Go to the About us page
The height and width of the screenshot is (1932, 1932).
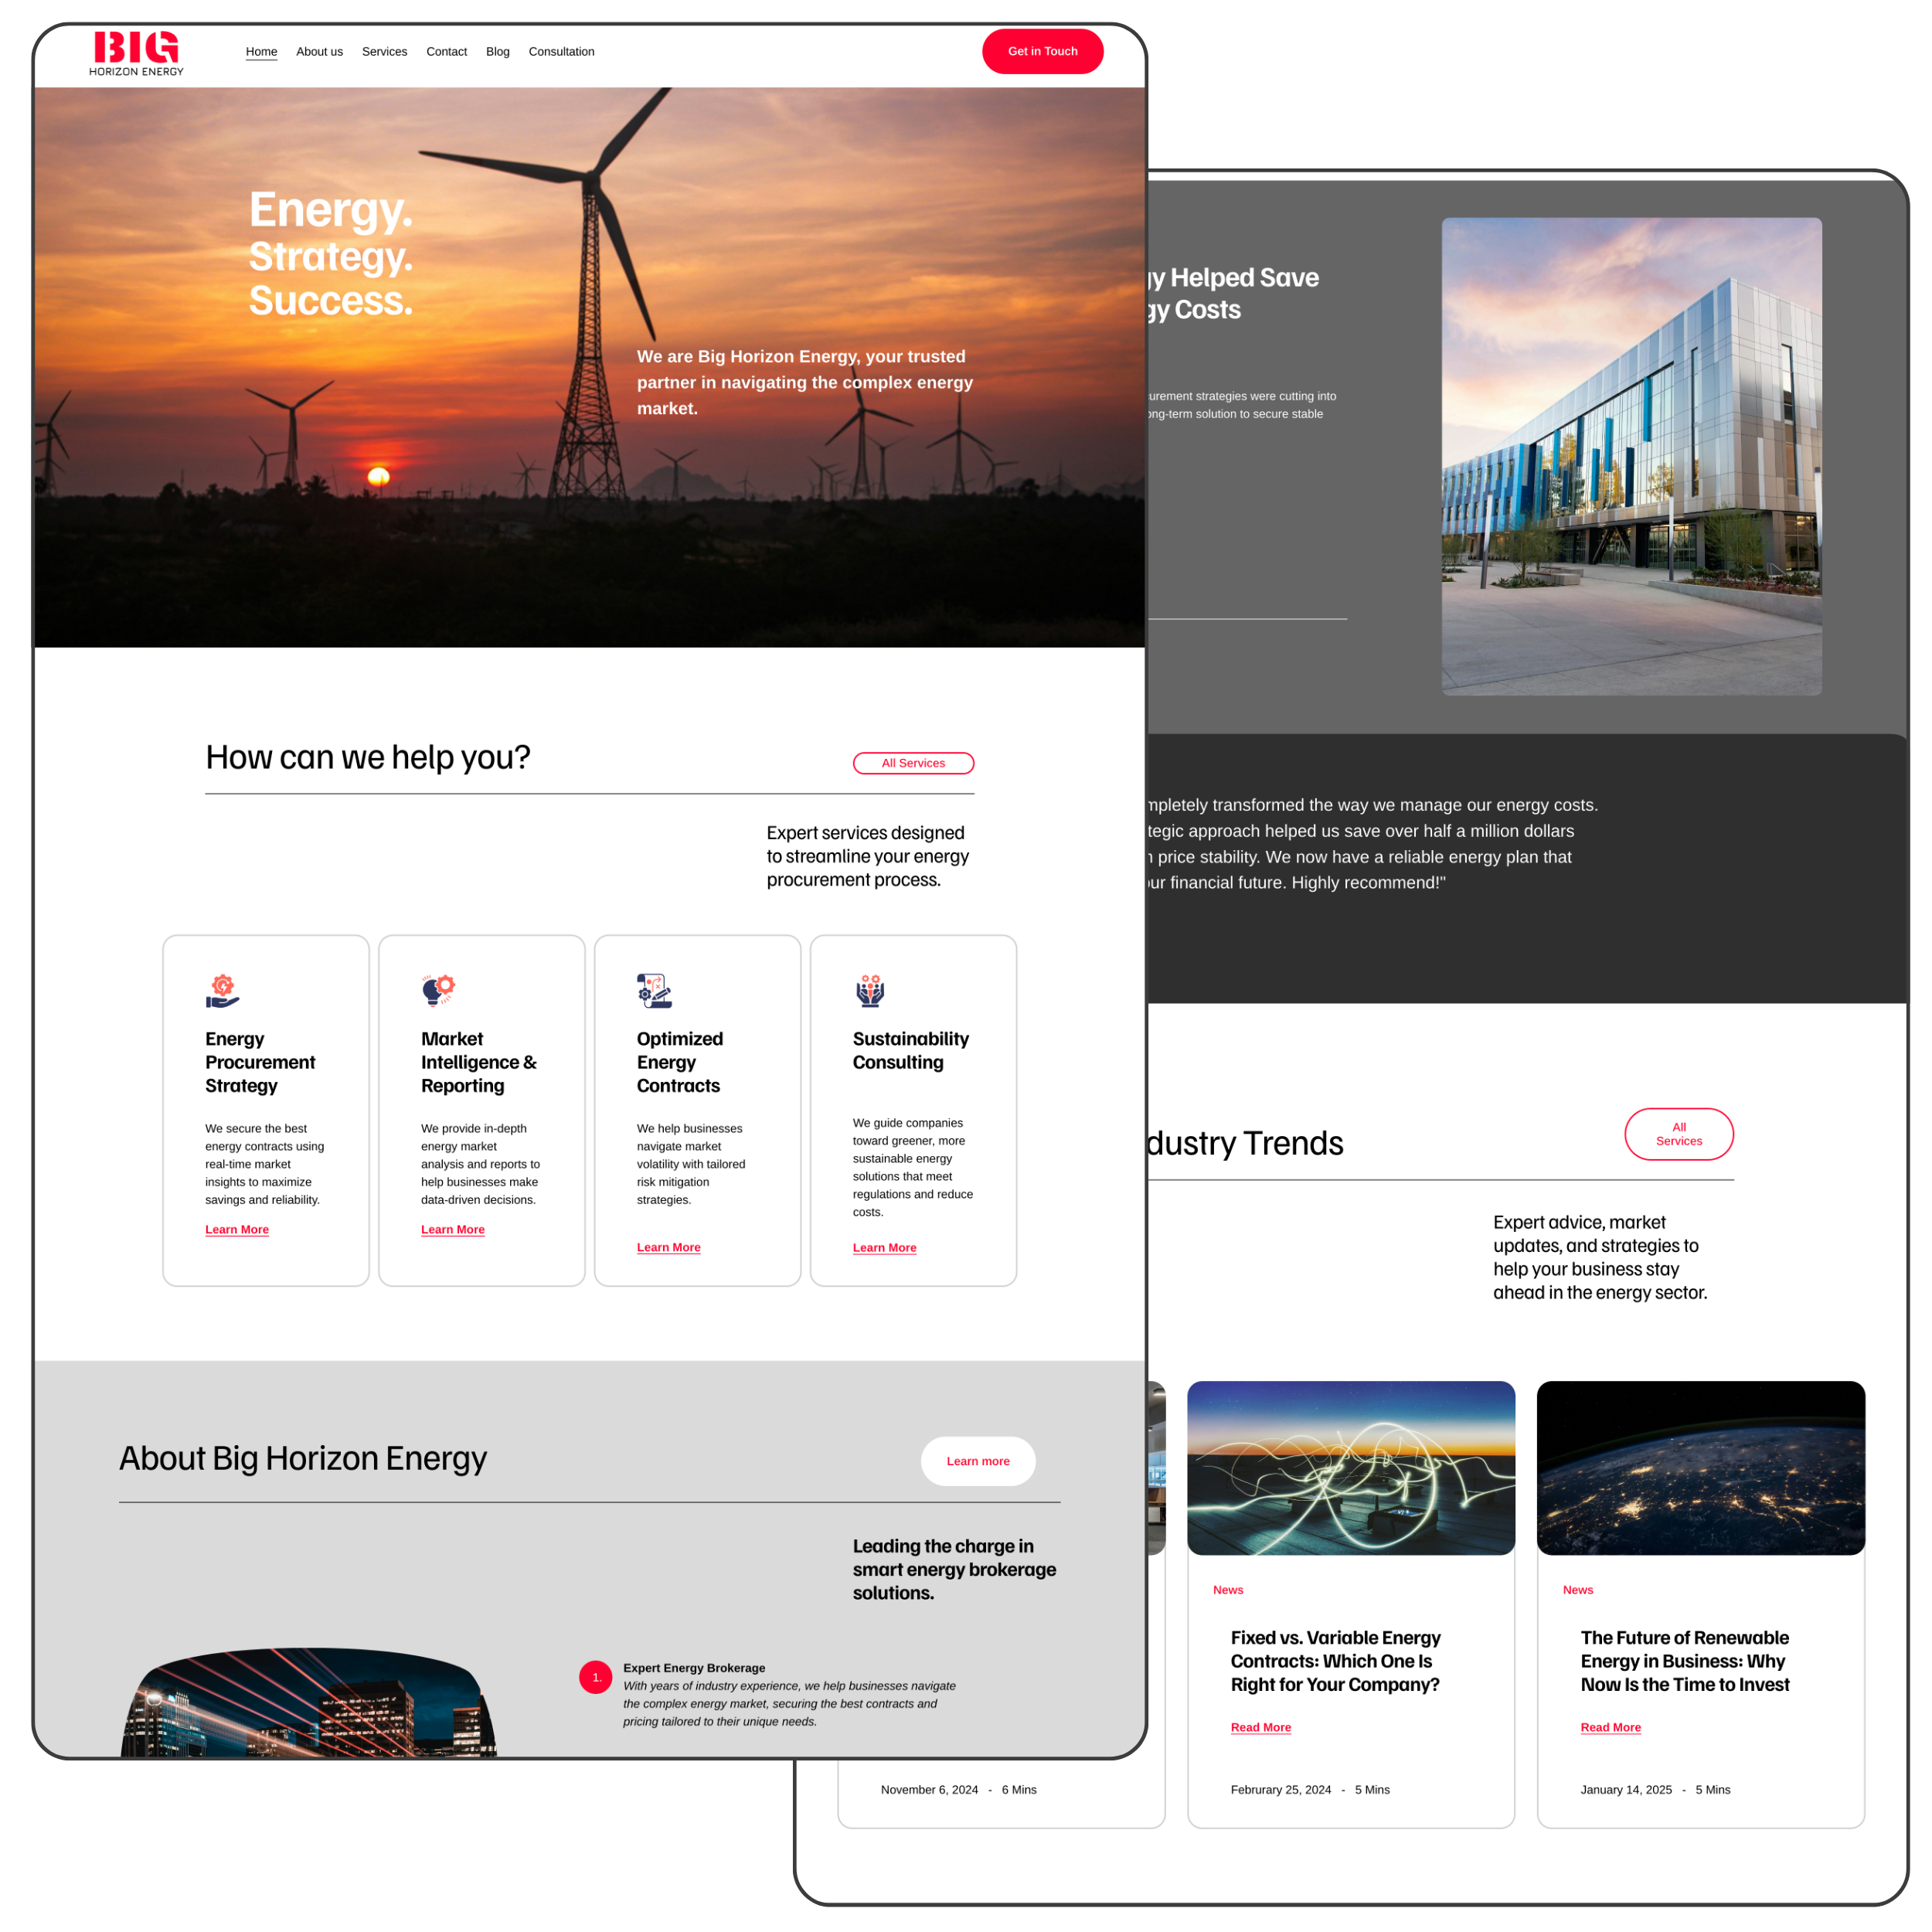tap(319, 52)
